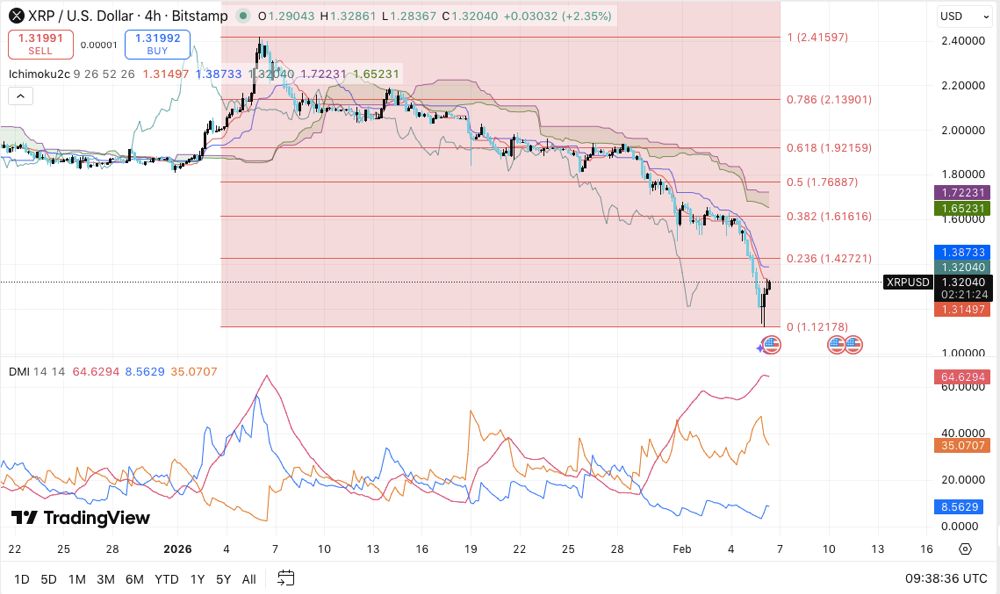Select the DMI 14 14 indicator legend

36,370
